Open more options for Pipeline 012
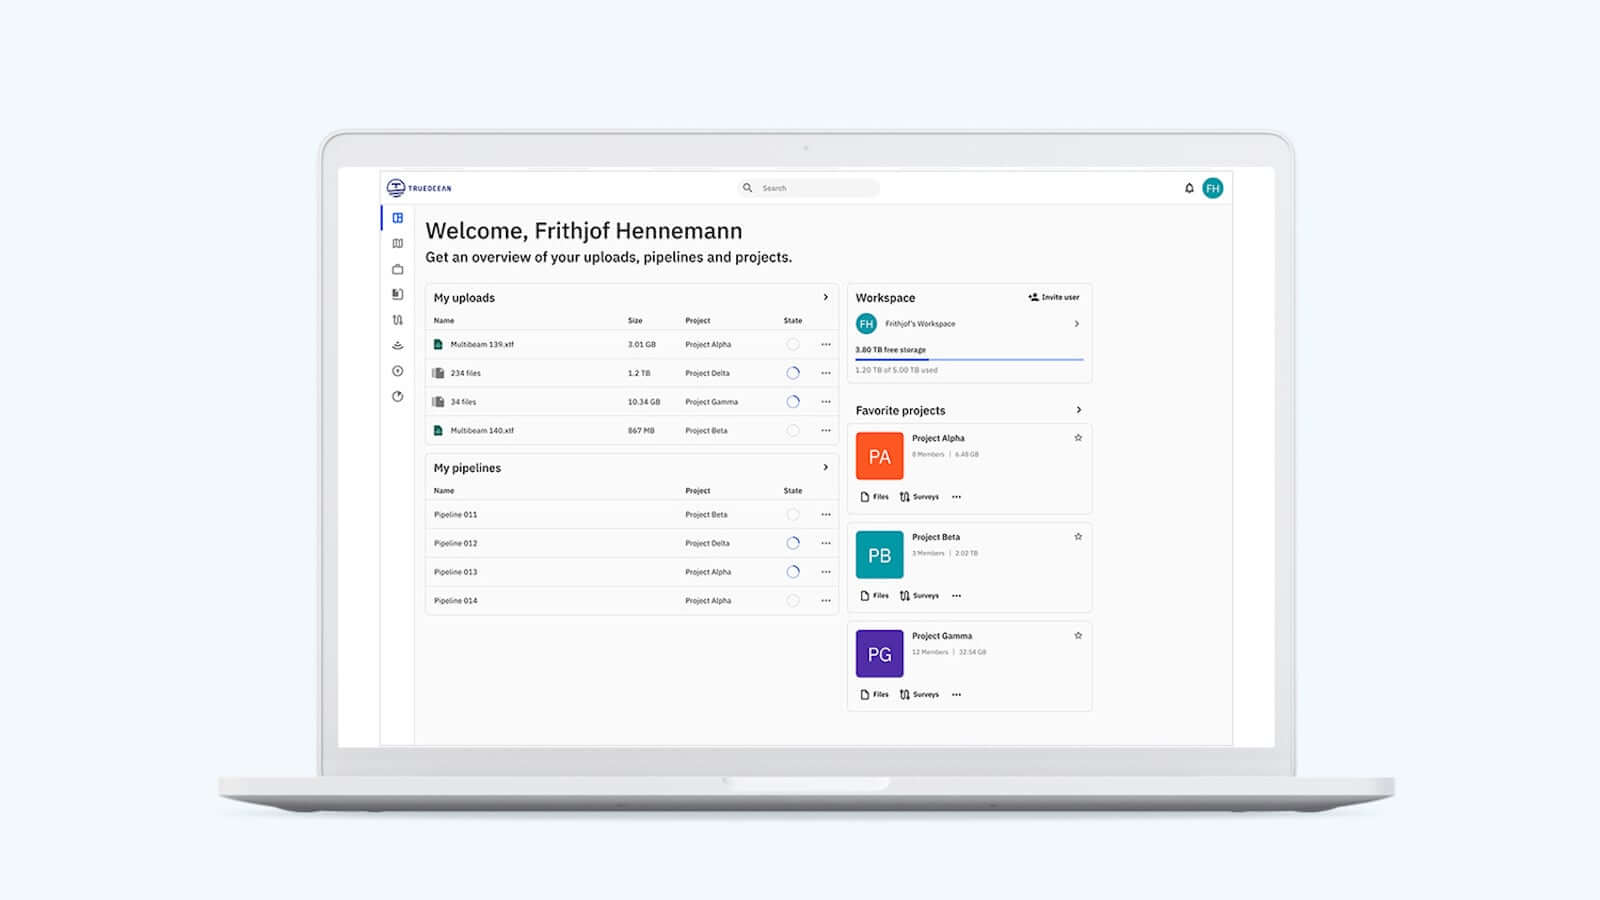This screenshot has height=900, width=1600. click(826, 543)
